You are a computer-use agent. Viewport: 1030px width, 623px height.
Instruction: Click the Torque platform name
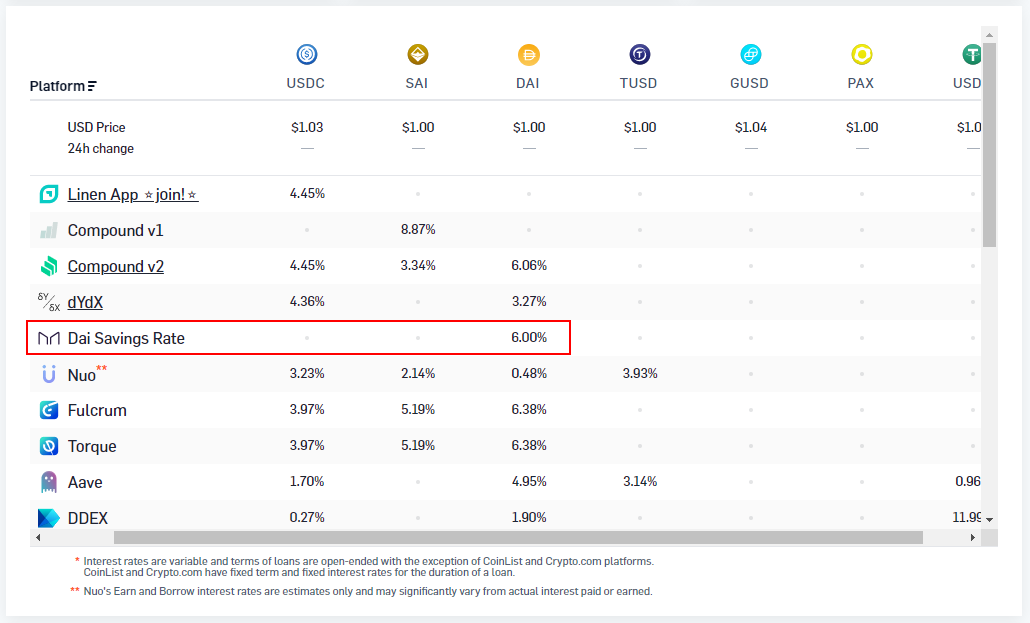[92, 446]
